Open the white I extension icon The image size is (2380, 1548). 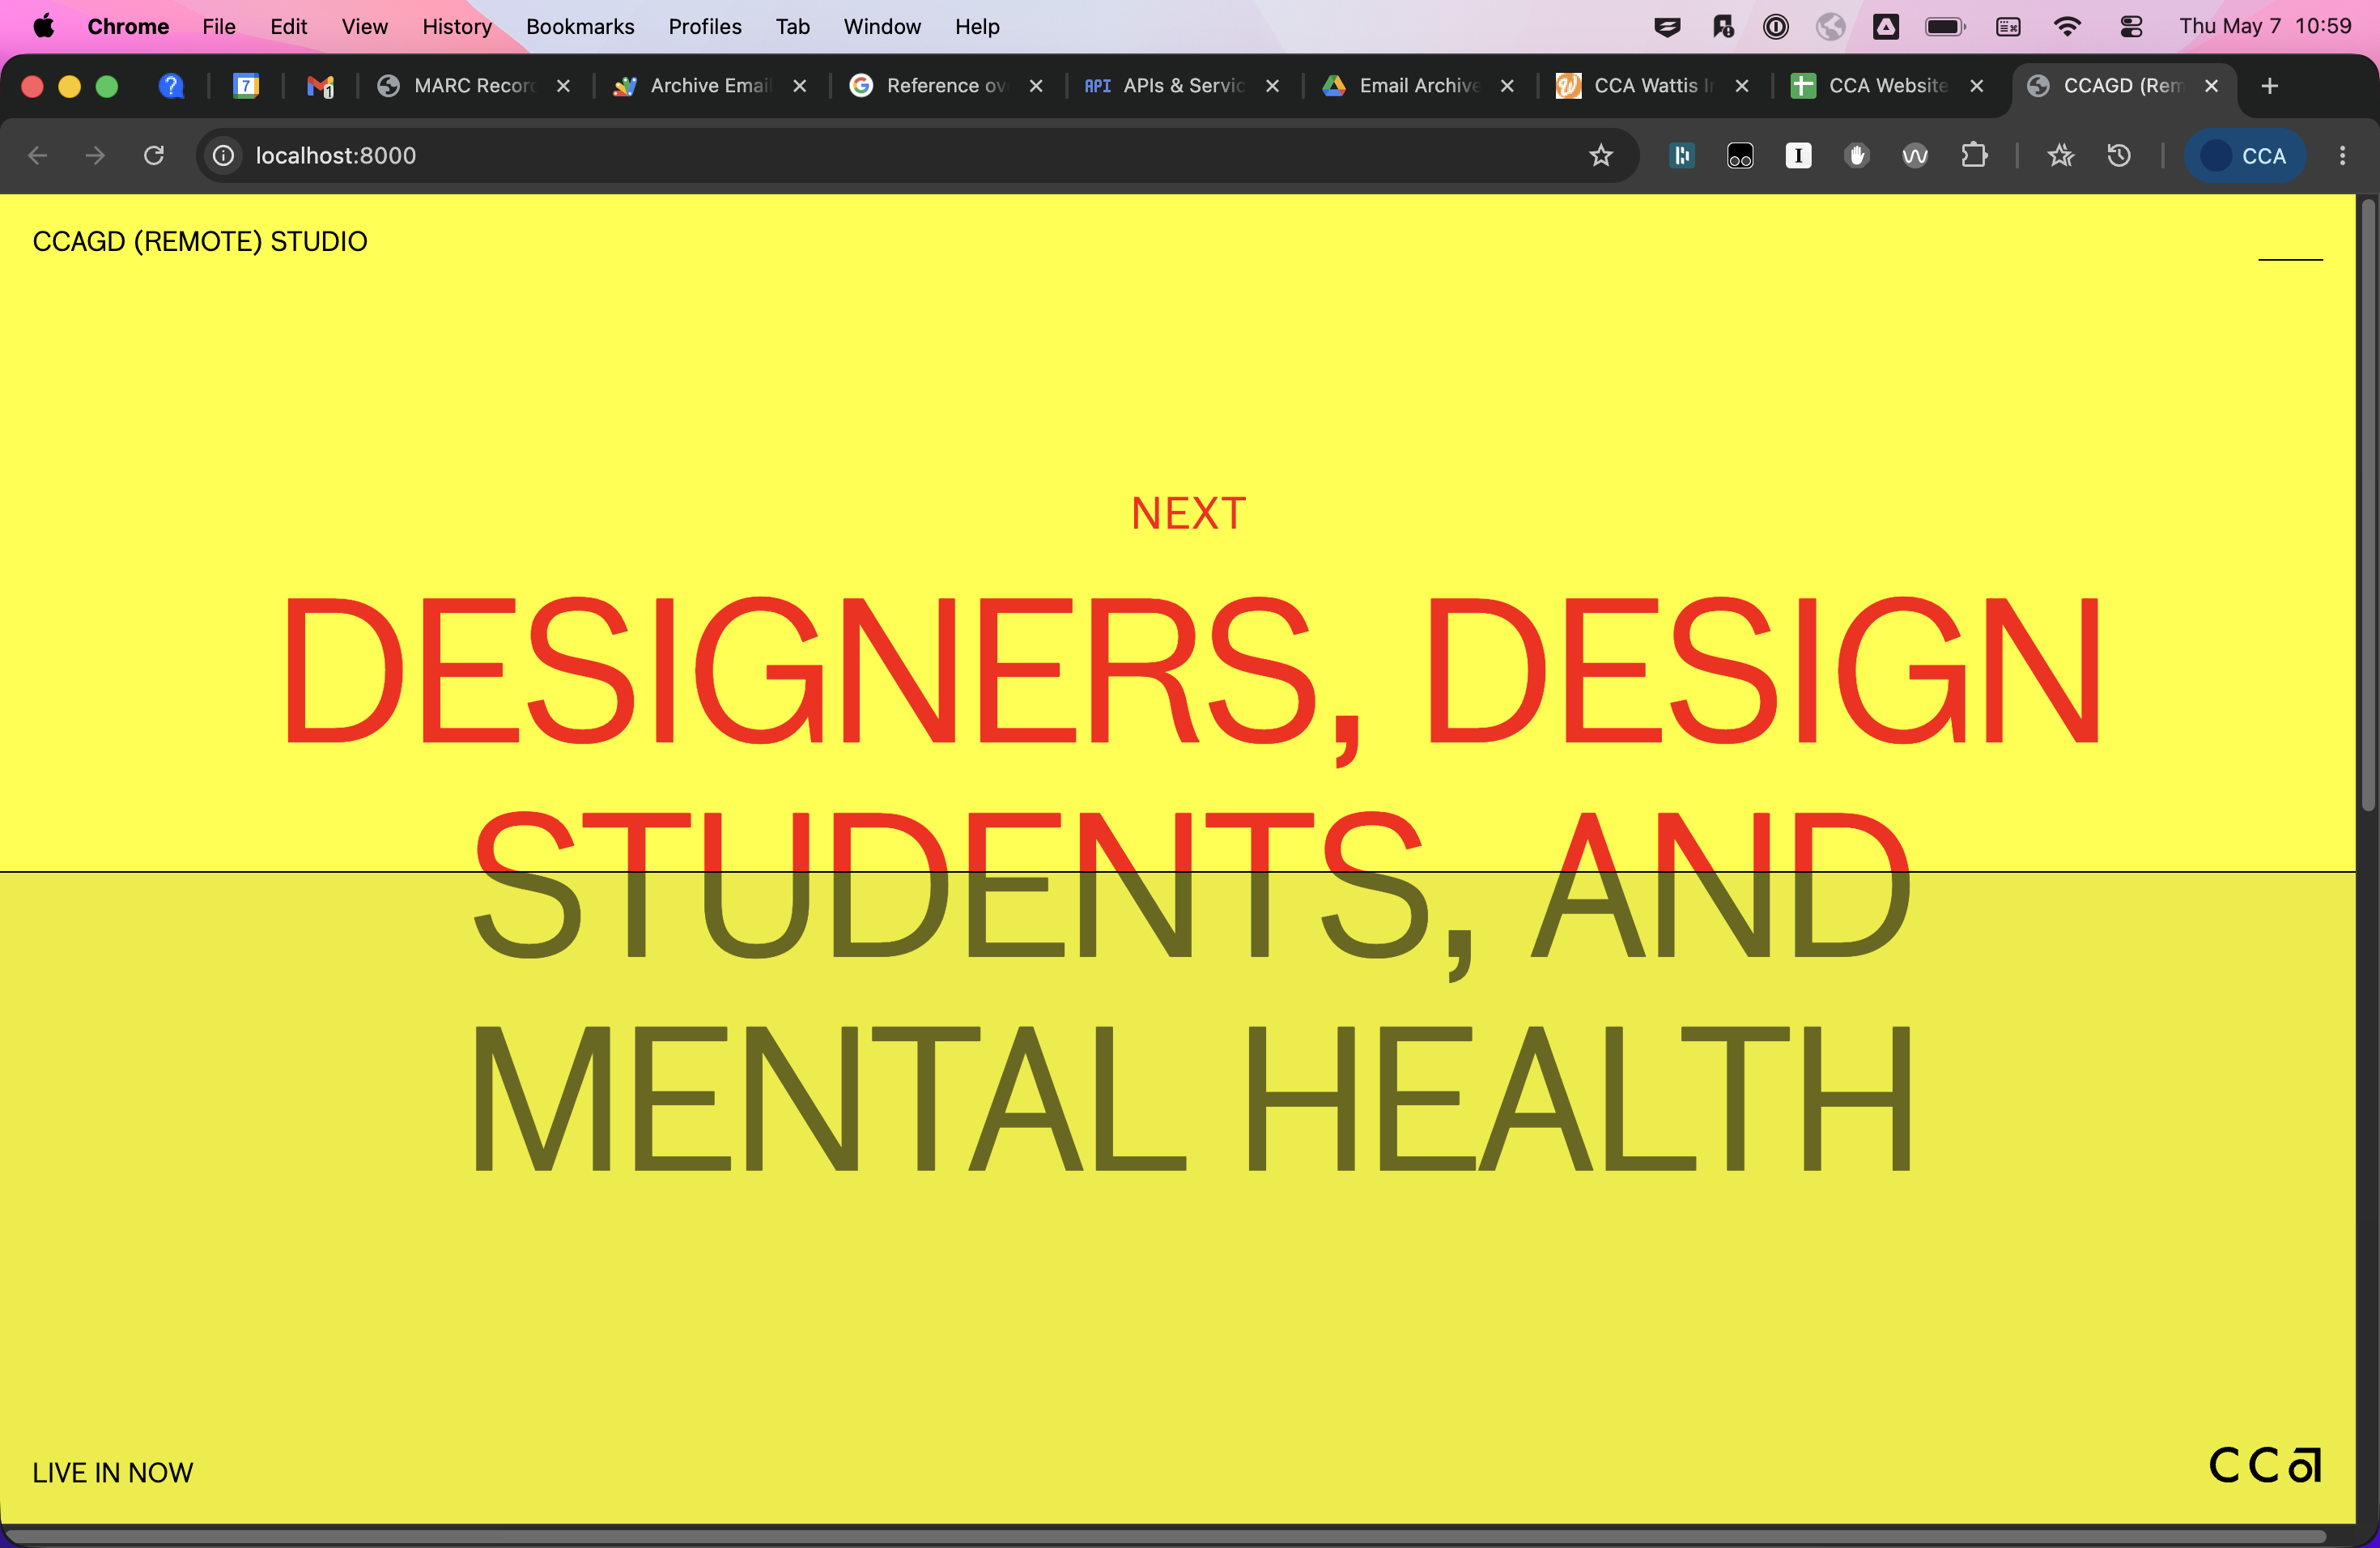click(x=1798, y=156)
